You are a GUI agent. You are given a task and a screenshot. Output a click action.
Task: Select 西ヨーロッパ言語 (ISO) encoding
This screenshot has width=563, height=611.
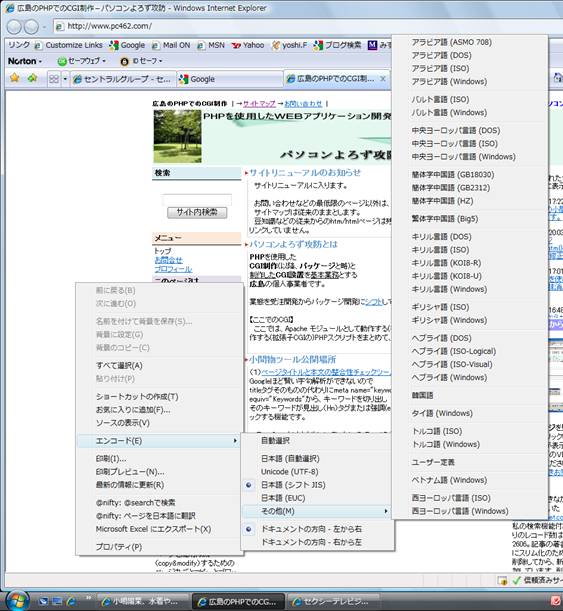pos(470,498)
